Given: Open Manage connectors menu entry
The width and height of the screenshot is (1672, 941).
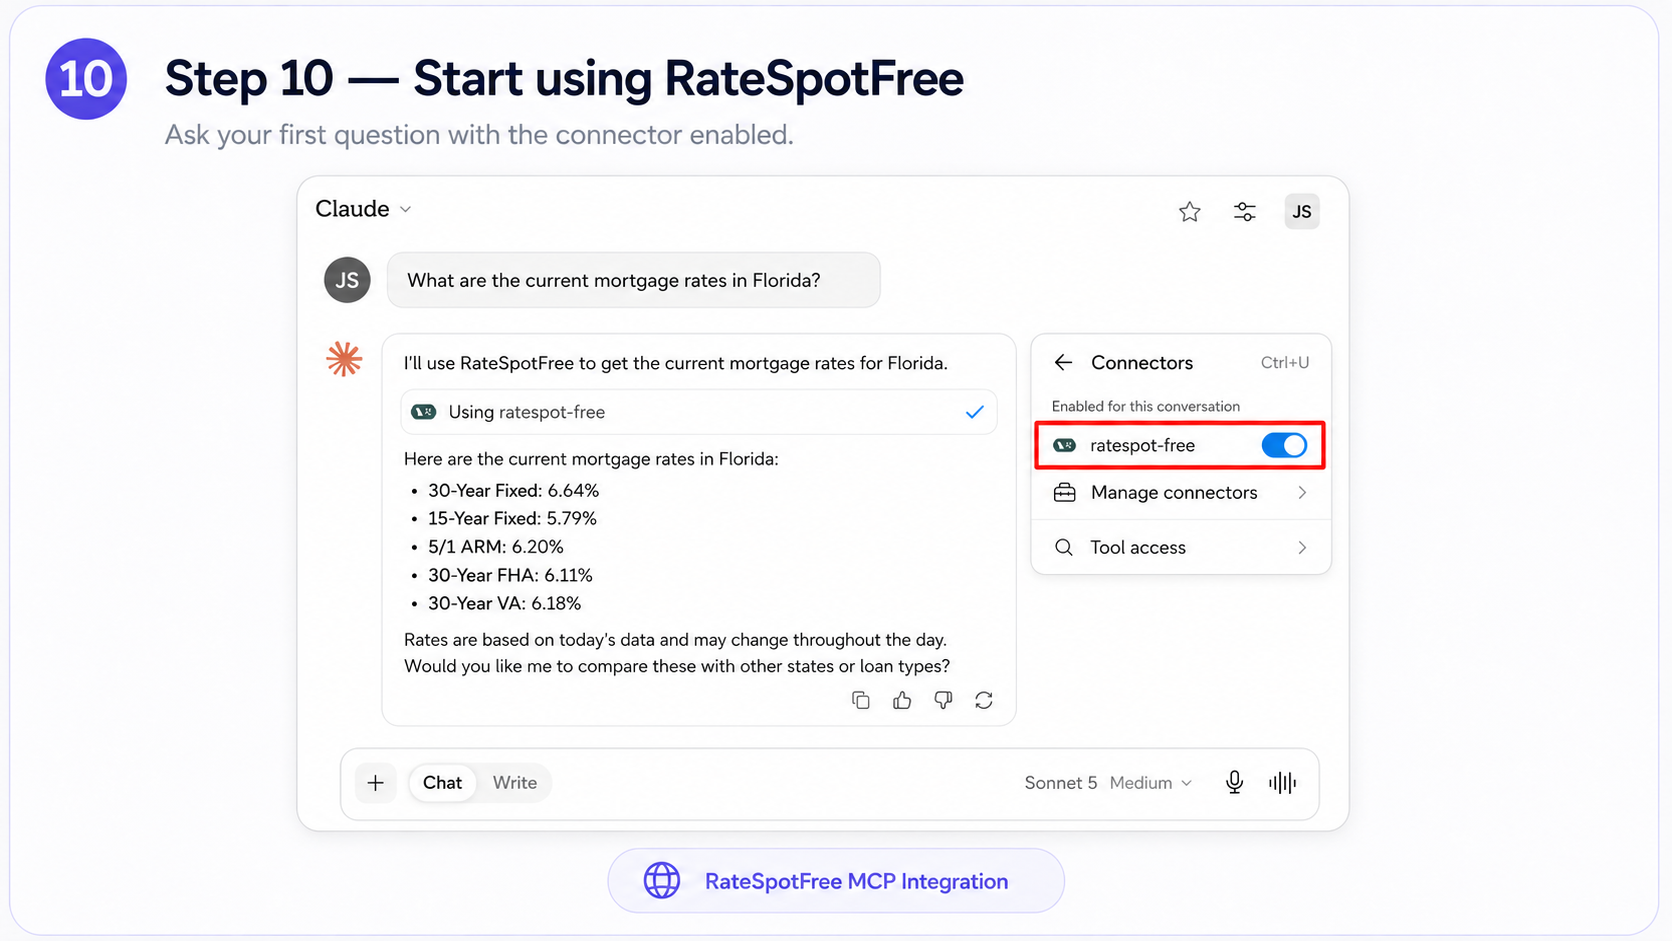Looking at the screenshot, I should tap(1181, 493).
